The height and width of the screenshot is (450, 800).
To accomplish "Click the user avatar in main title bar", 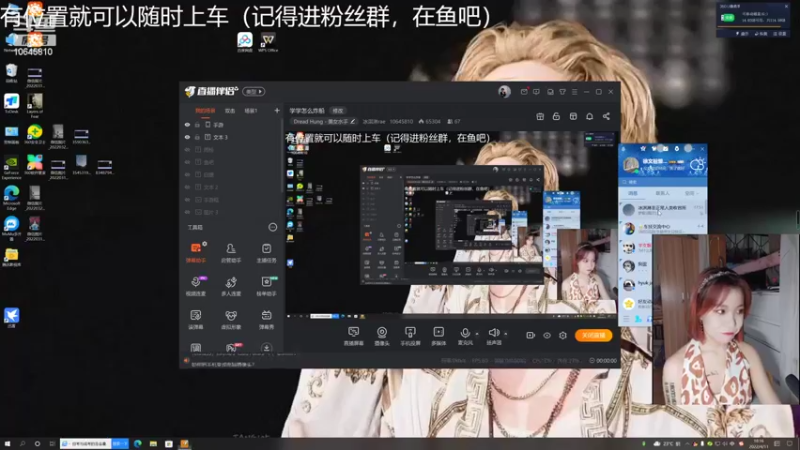I will [x=504, y=92].
